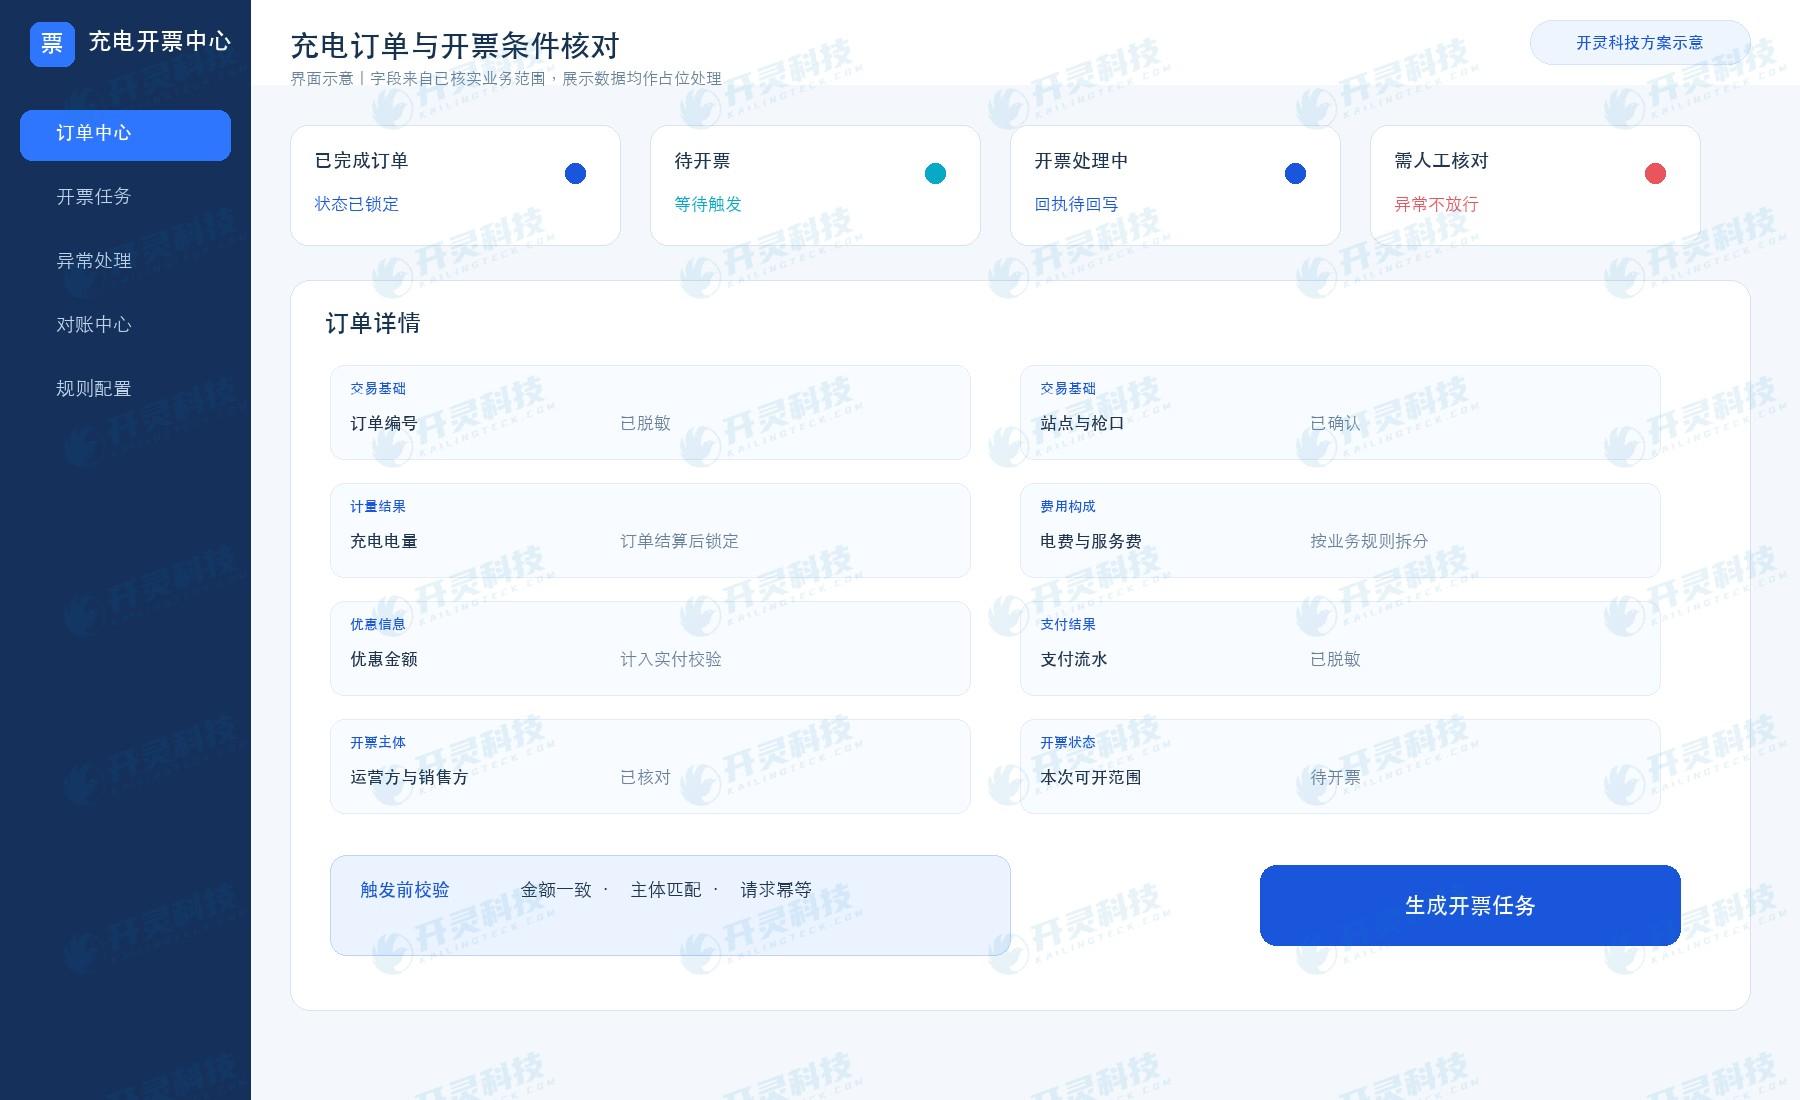Click the 异常不放行 status text
Screen dimensions: 1800x1100
pos(1436,204)
